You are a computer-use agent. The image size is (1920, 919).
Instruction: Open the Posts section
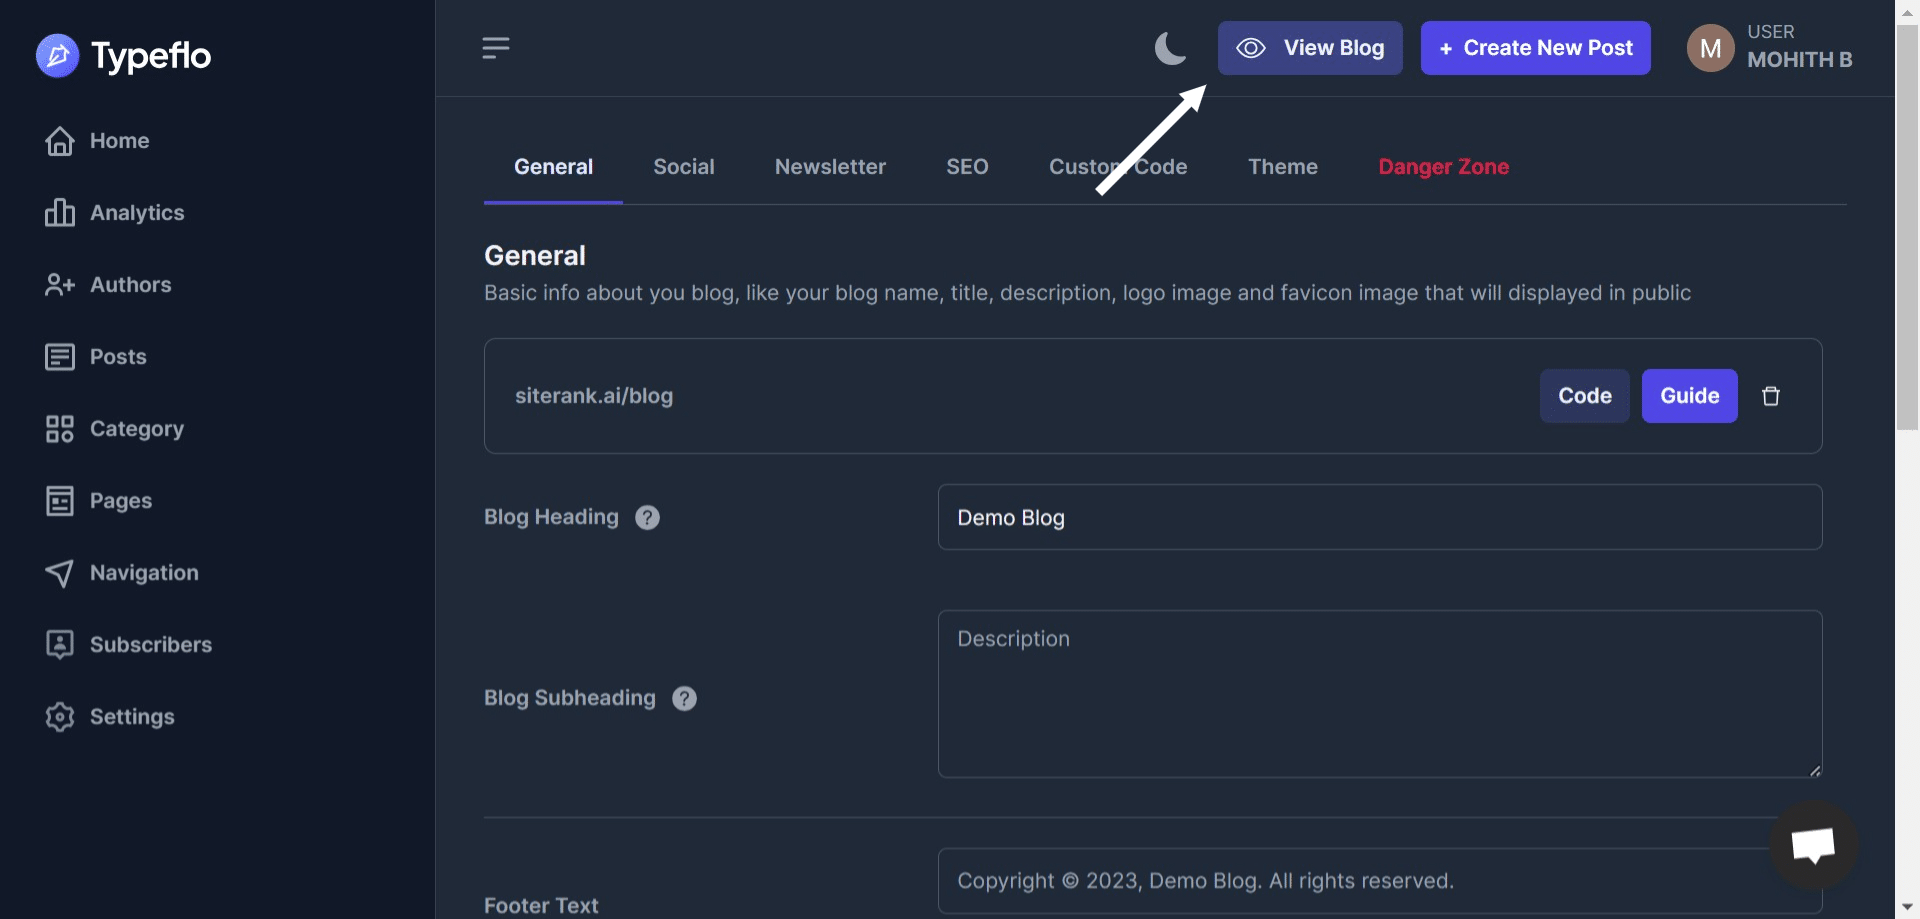tap(119, 356)
